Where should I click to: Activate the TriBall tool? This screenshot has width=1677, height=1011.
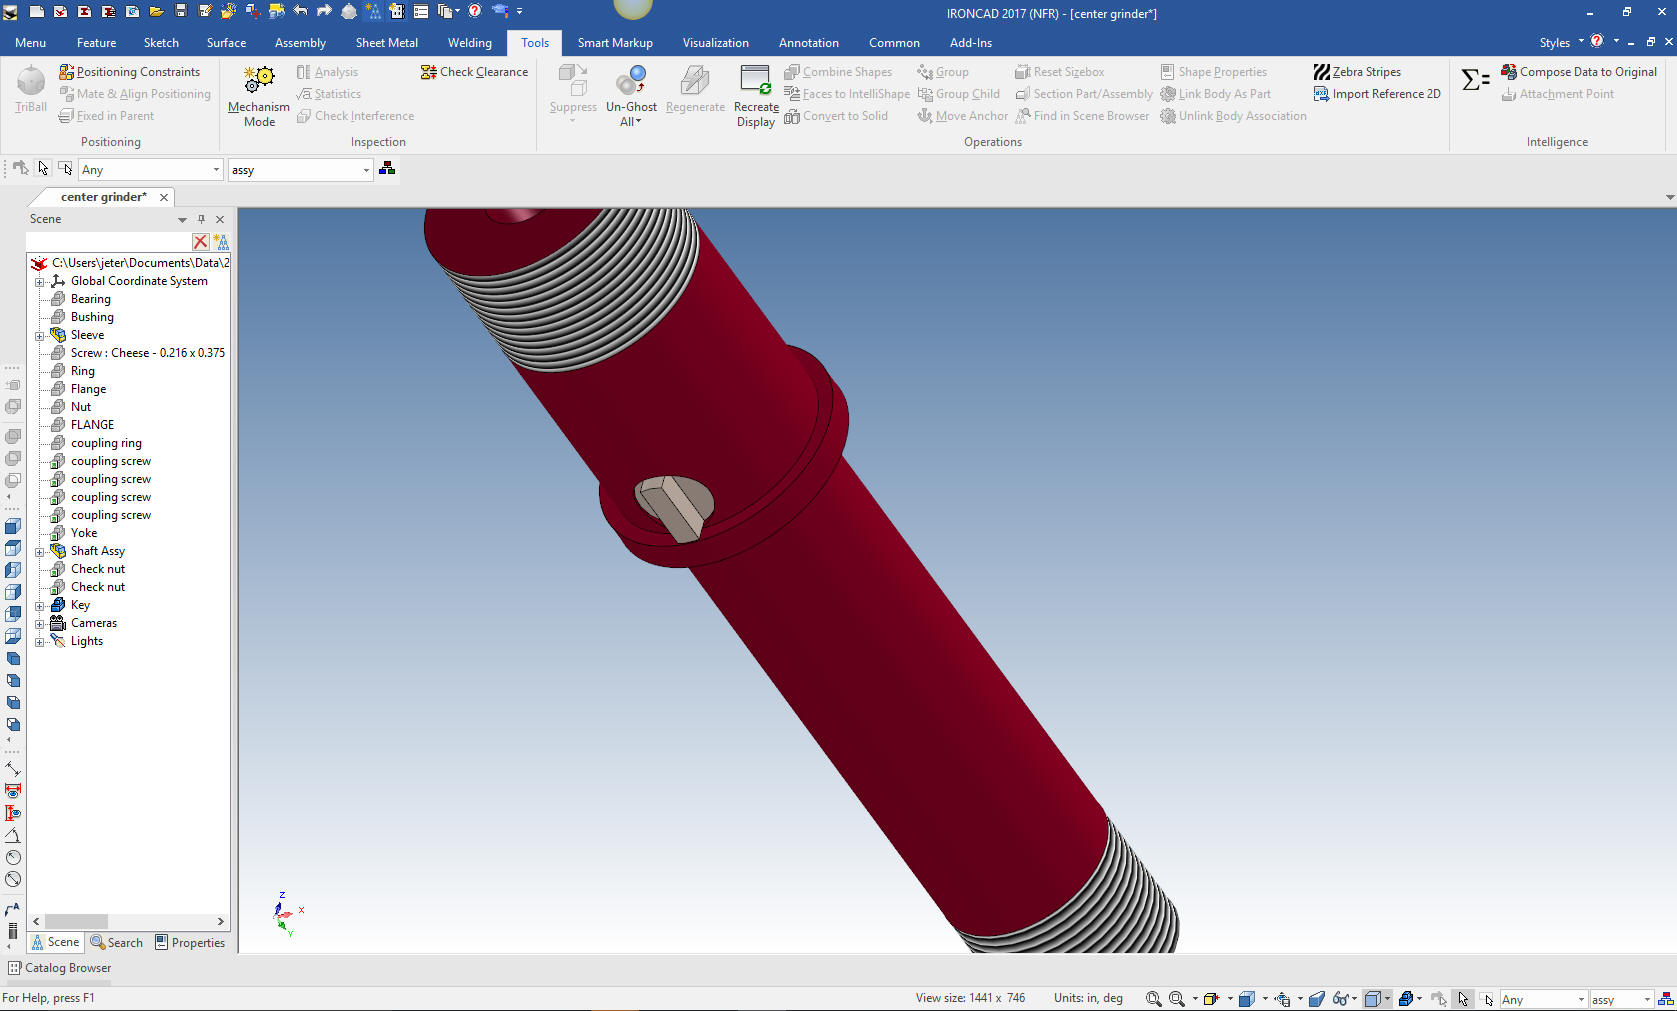pyautogui.click(x=30, y=89)
